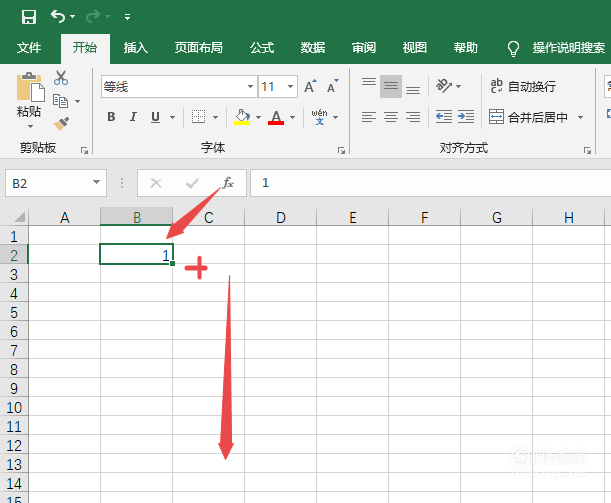611x503 pixels.
Task: Cut selection with the scissors icon
Action: [61, 78]
